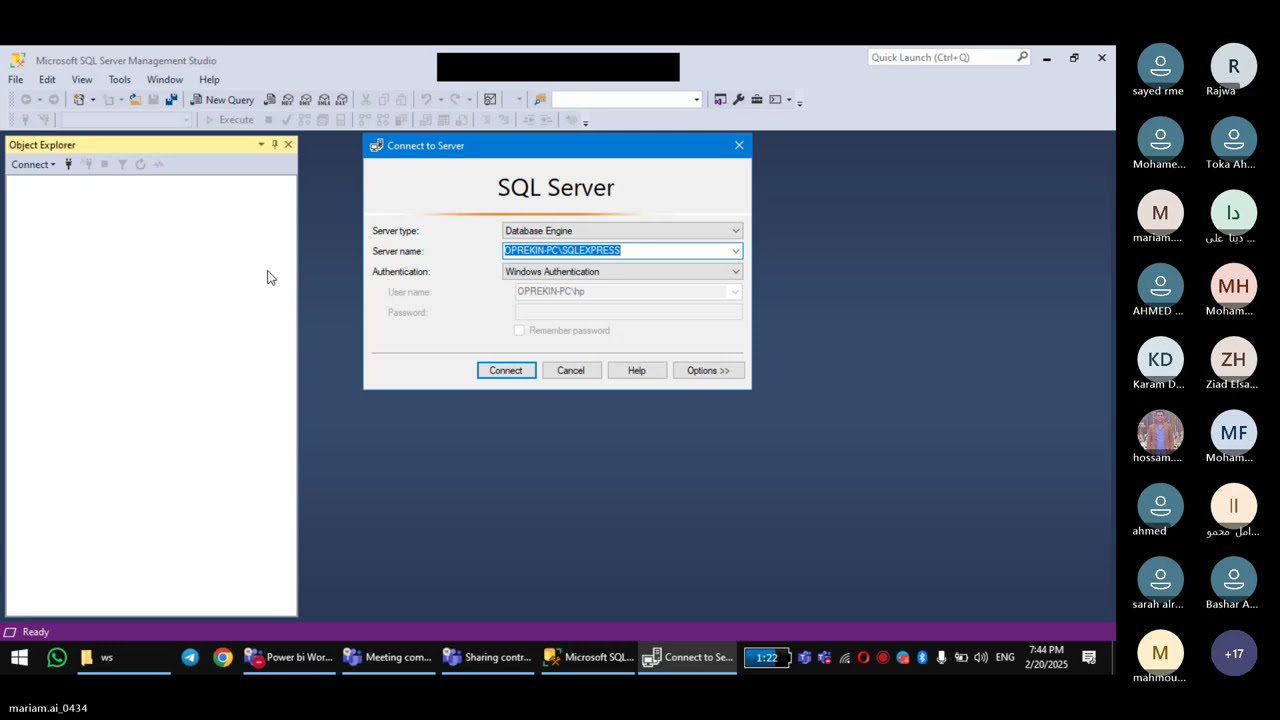The image size is (1280, 720).
Task: Click the Connect button in dialog
Action: (x=506, y=370)
